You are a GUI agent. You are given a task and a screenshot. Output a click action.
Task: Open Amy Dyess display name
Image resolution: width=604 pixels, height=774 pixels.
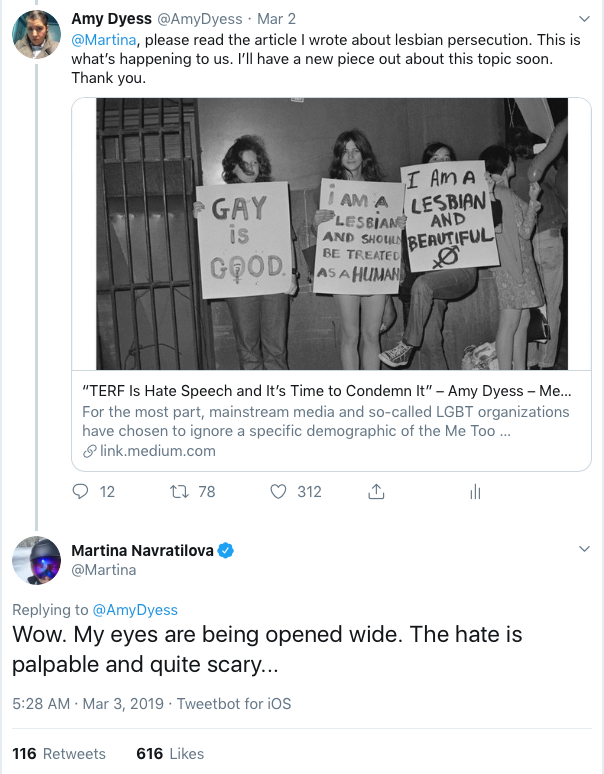point(110,19)
